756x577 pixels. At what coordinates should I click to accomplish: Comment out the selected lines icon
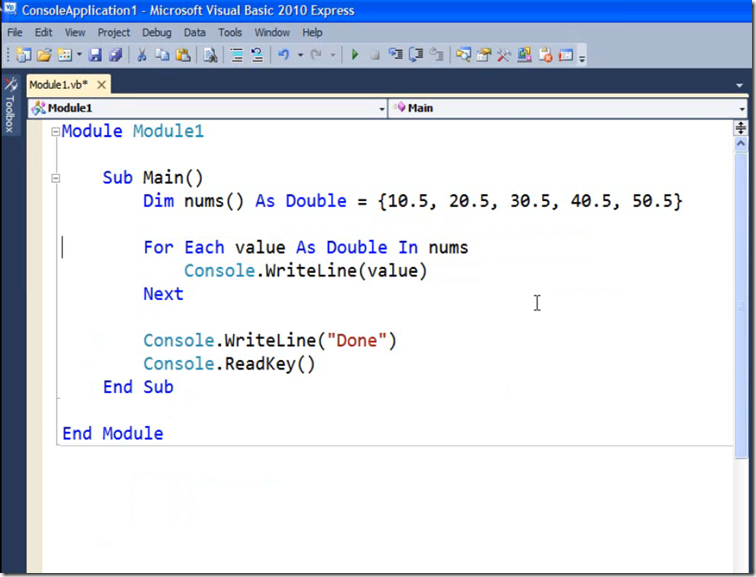[x=236, y=55]
